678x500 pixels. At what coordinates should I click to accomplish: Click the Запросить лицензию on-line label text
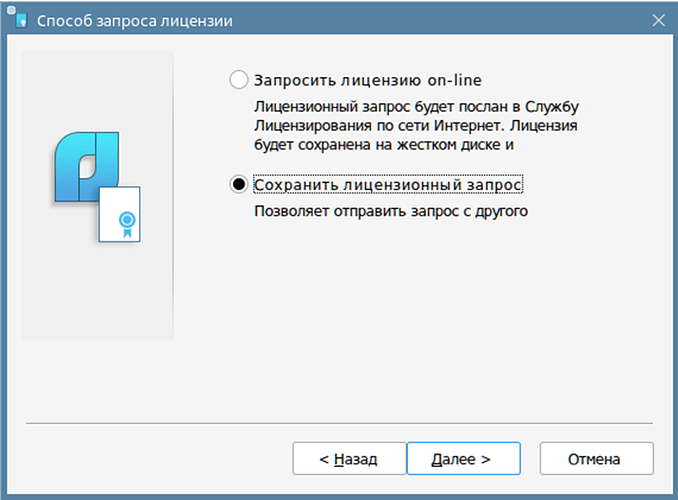pyautogui.click(x=368, y=80)
